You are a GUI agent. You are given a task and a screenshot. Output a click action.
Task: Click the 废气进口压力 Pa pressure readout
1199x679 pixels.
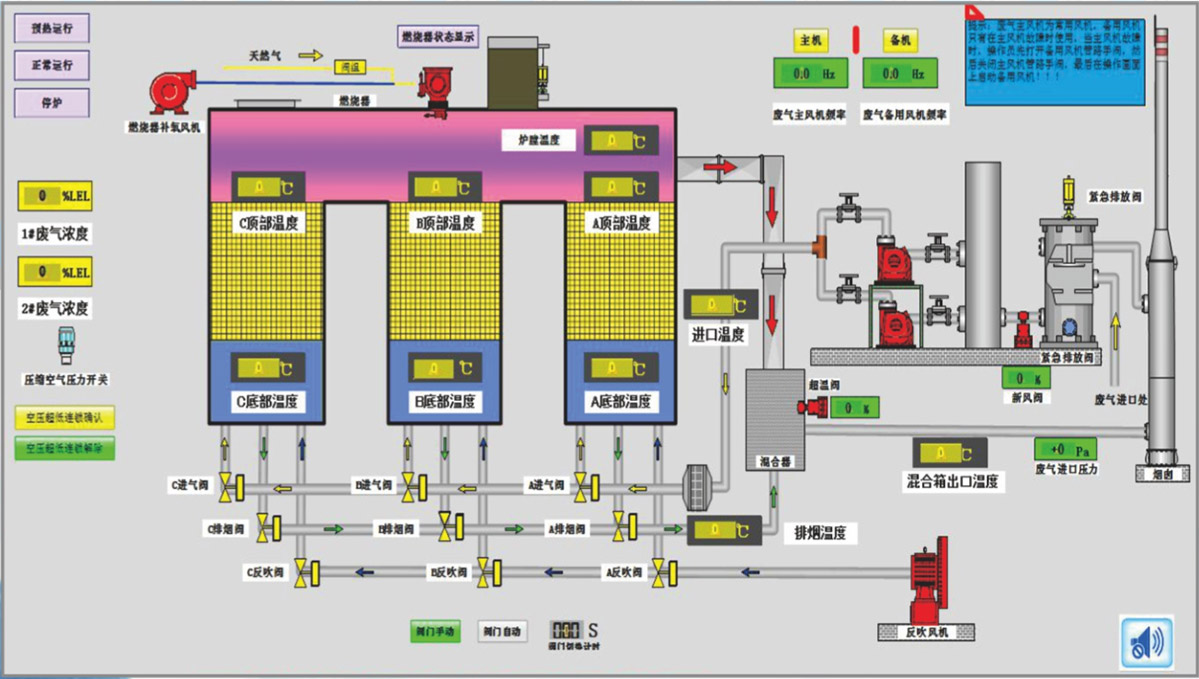(x=1066, y=450)
